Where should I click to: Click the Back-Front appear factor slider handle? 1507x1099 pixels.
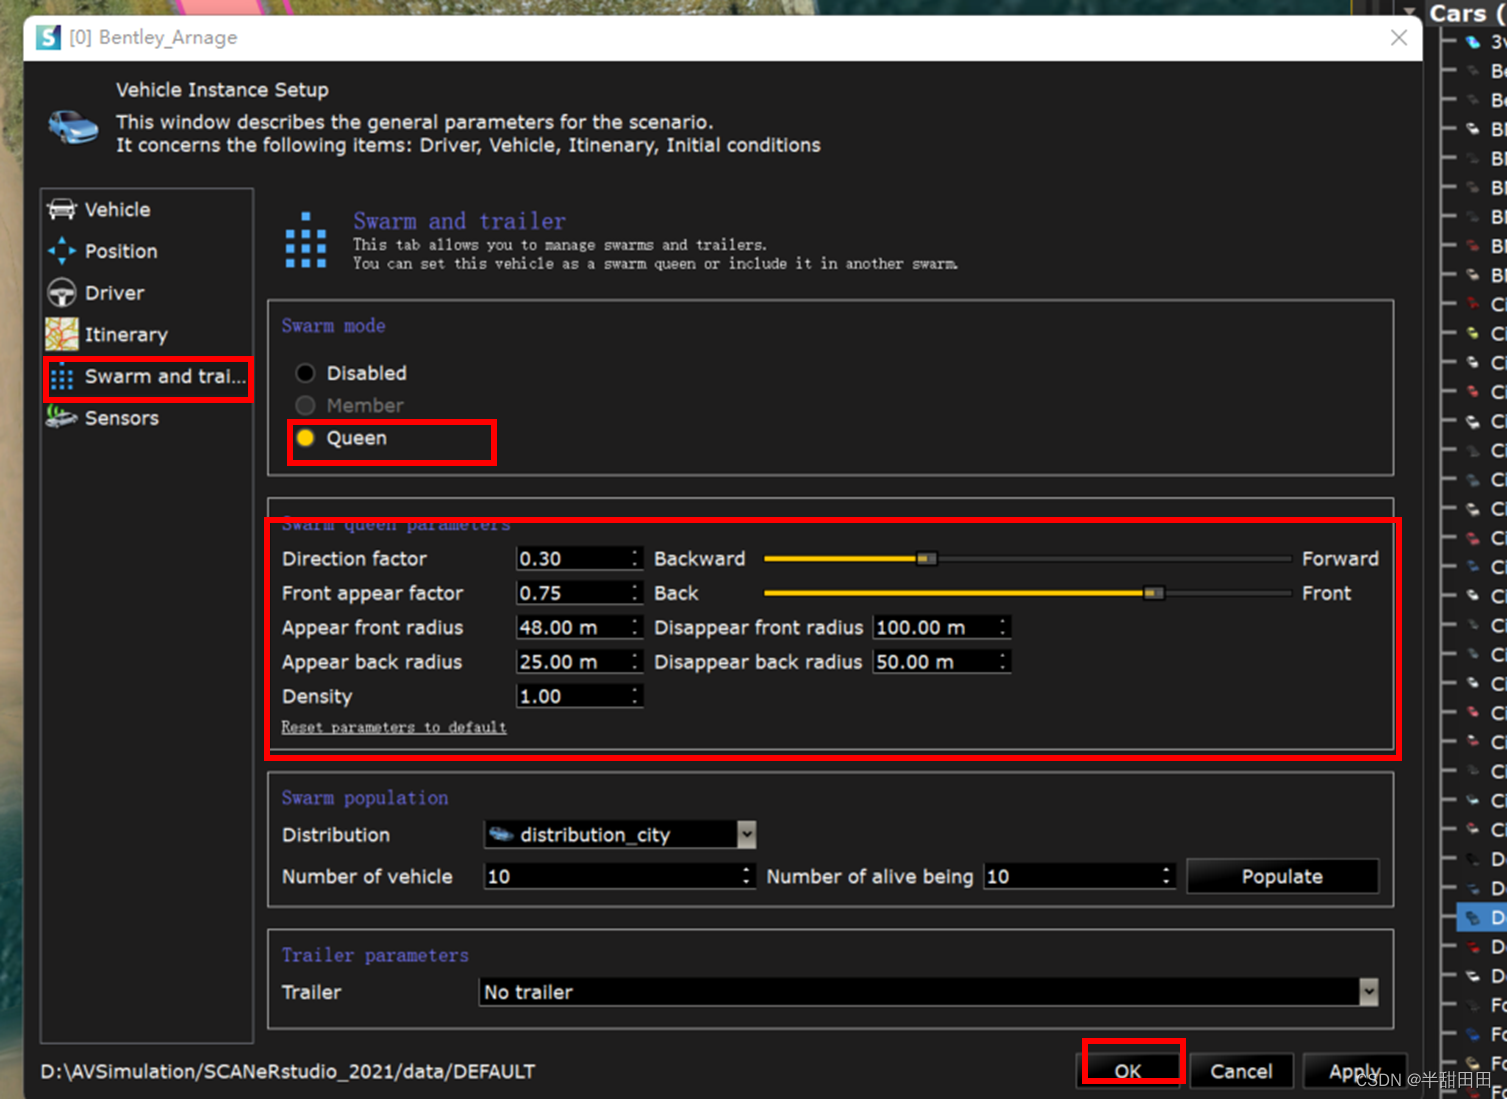tap(1154, 593)
